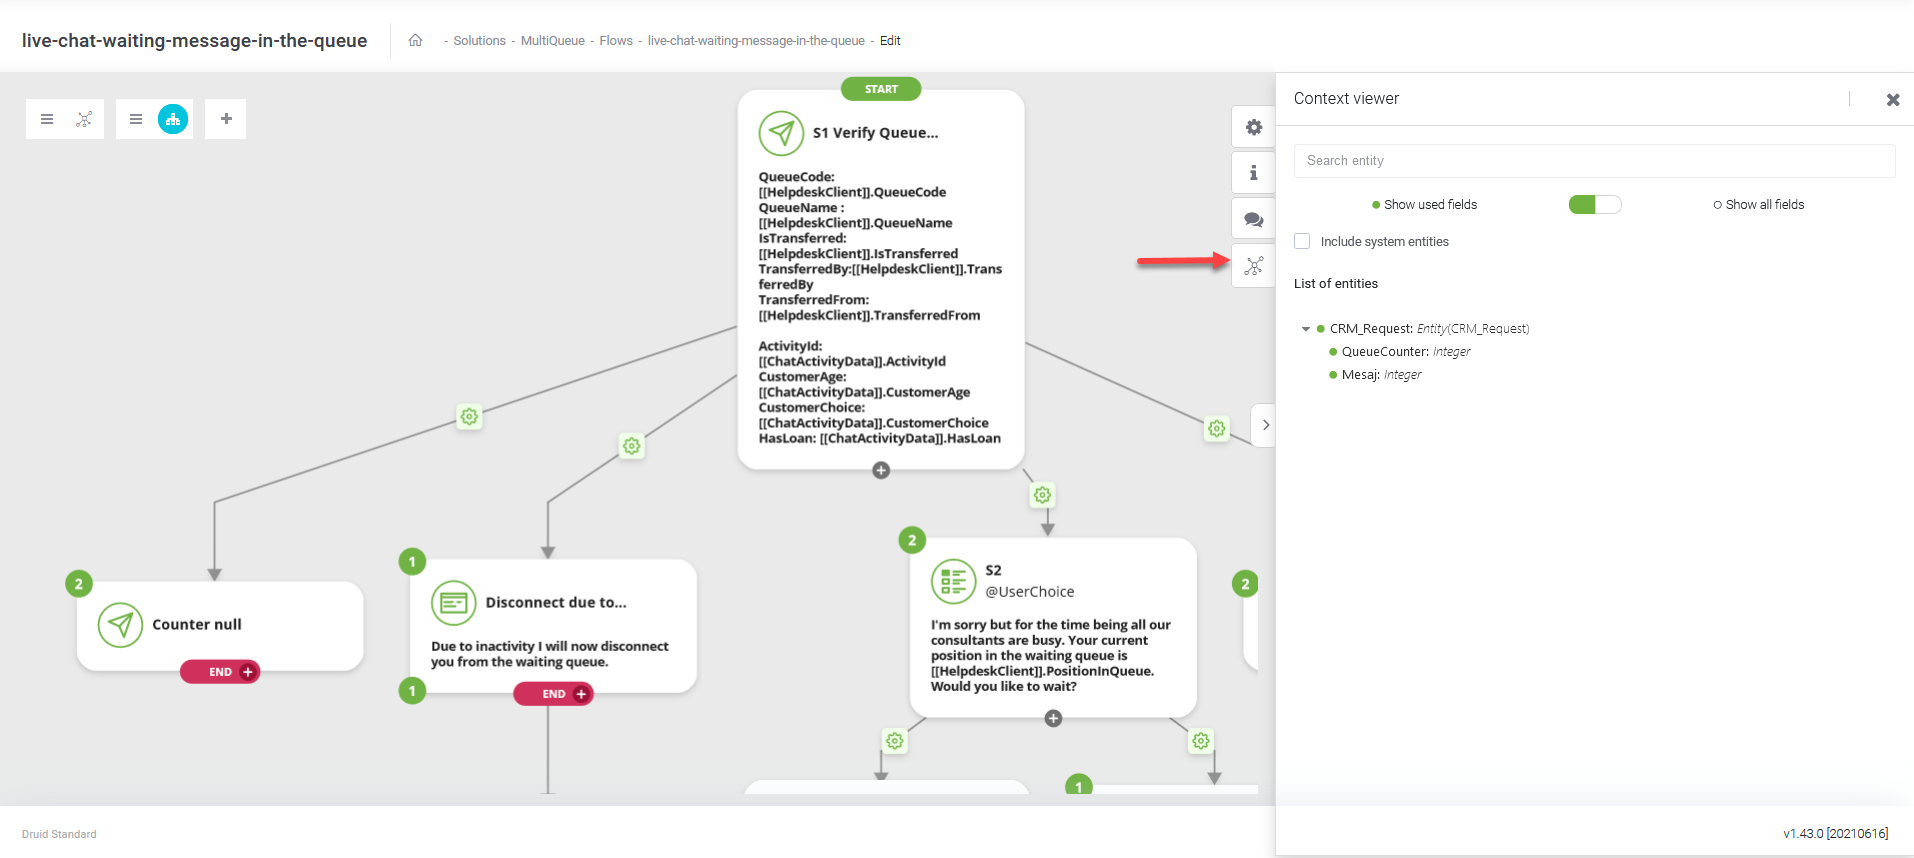Enable Include system entities checkbox

(x=1302, y=242)
